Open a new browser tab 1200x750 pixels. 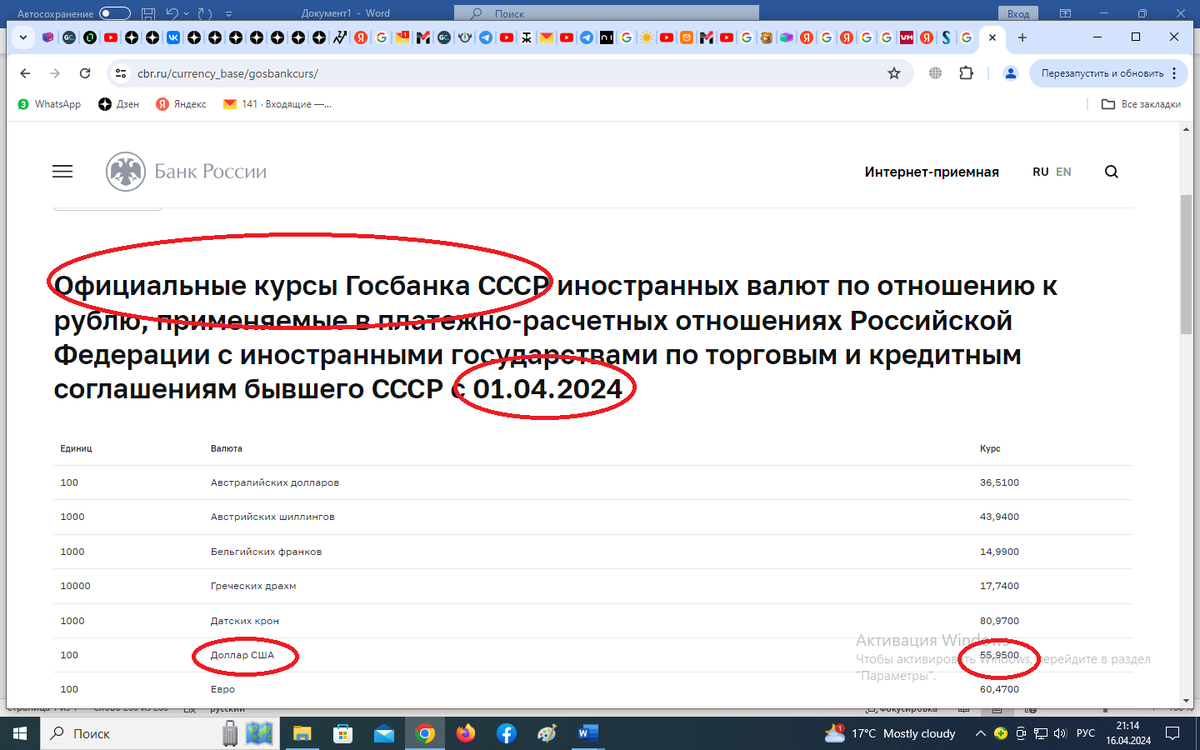[1022, 37]
